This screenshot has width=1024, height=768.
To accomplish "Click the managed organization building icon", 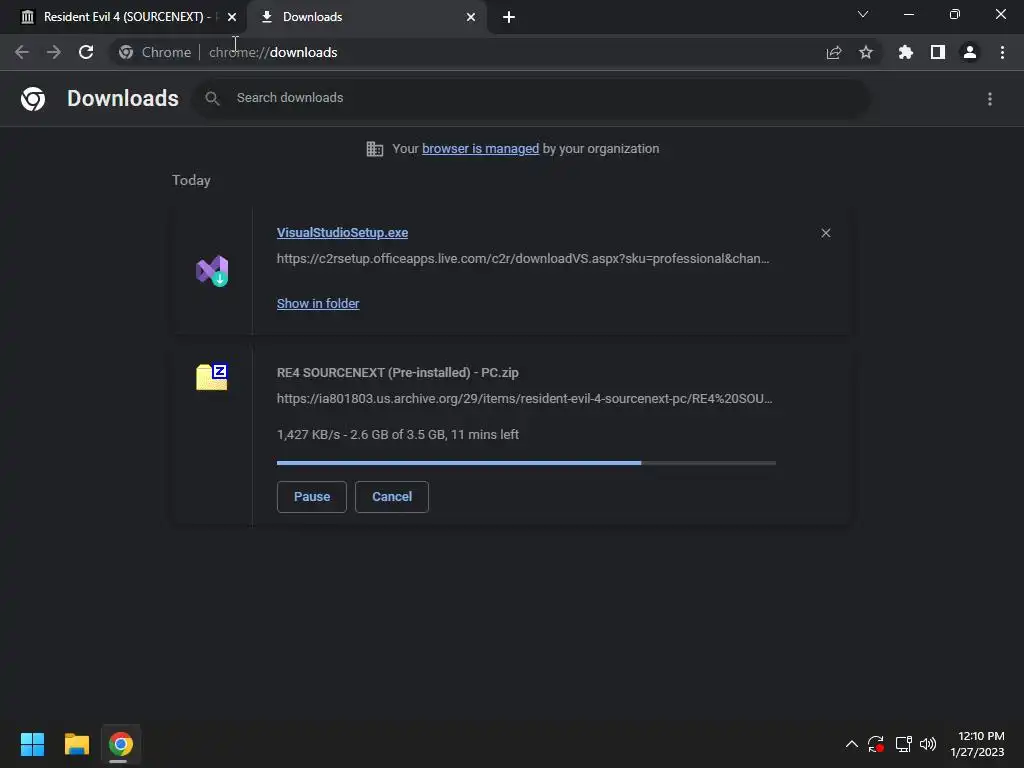I will 375,149.
